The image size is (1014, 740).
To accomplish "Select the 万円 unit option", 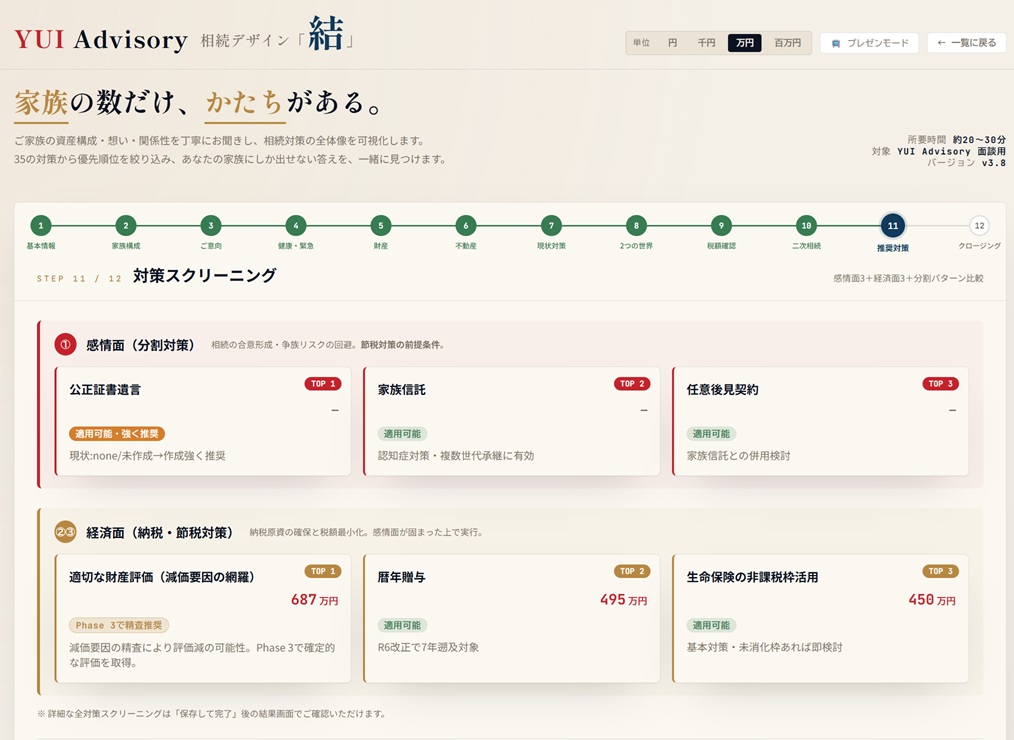I will [x=744, y=43].
